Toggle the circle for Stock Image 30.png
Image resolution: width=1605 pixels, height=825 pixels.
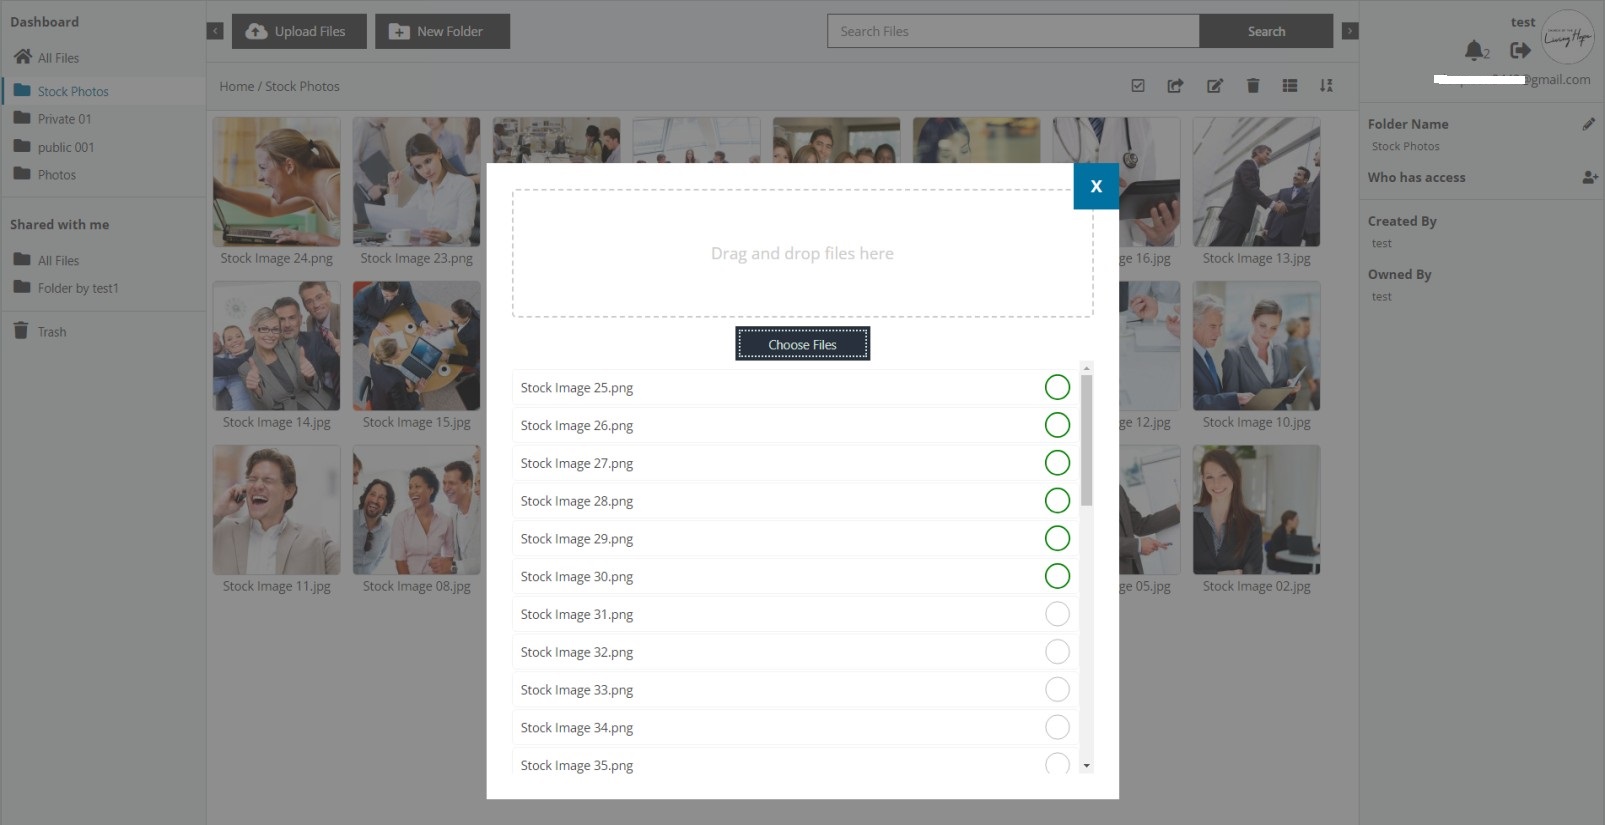1057,576
